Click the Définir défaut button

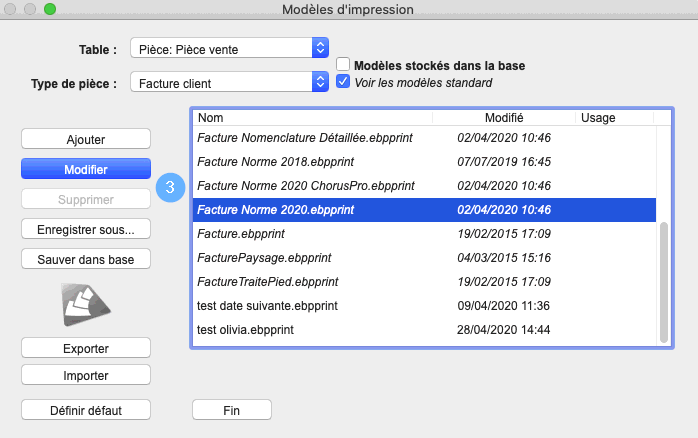[86, 410]
